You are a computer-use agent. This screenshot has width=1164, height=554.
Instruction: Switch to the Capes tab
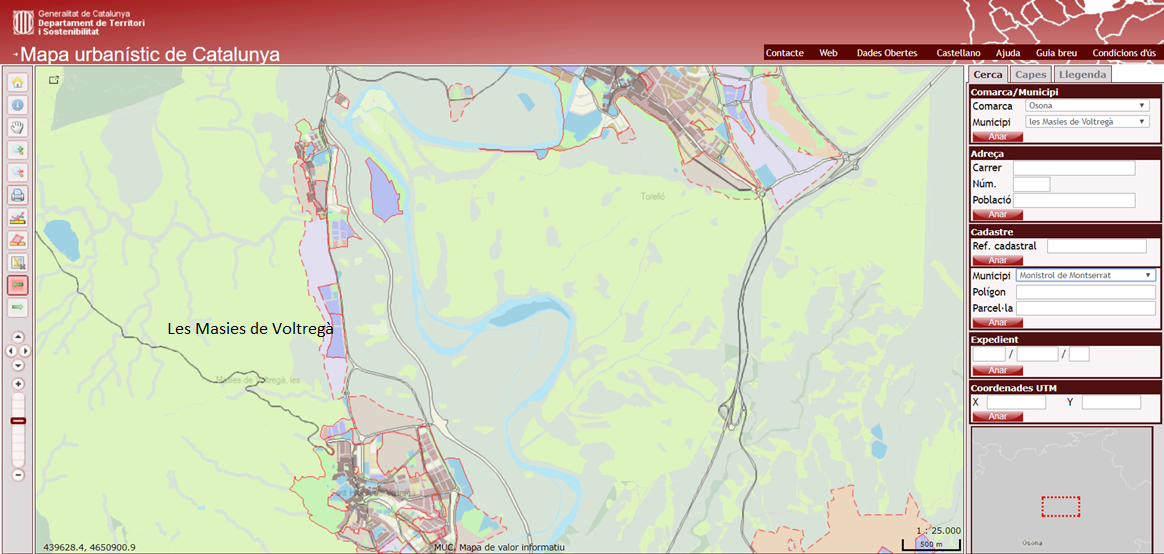point(1030,74)
